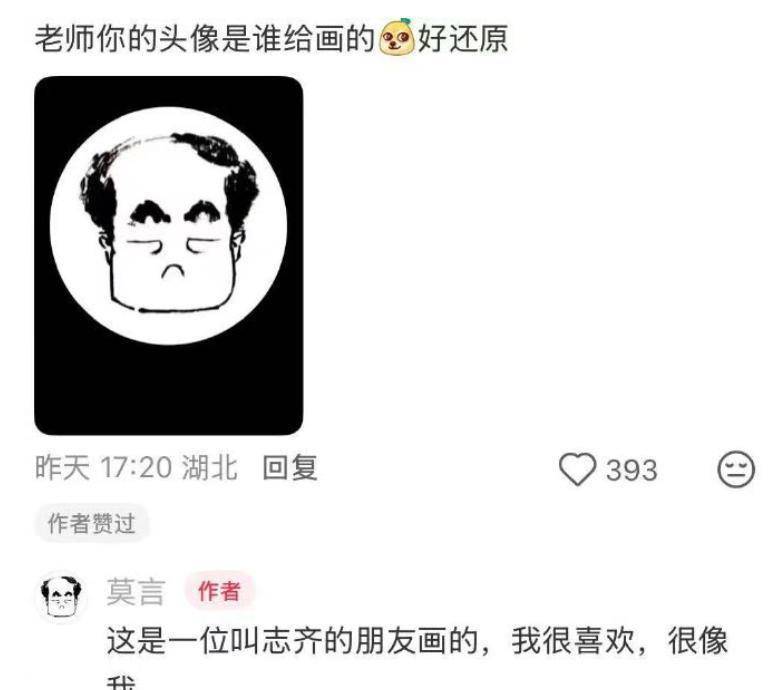
Task: Reply to the comment via 回复
Action: pyautogui.click(x=290, y=468)
